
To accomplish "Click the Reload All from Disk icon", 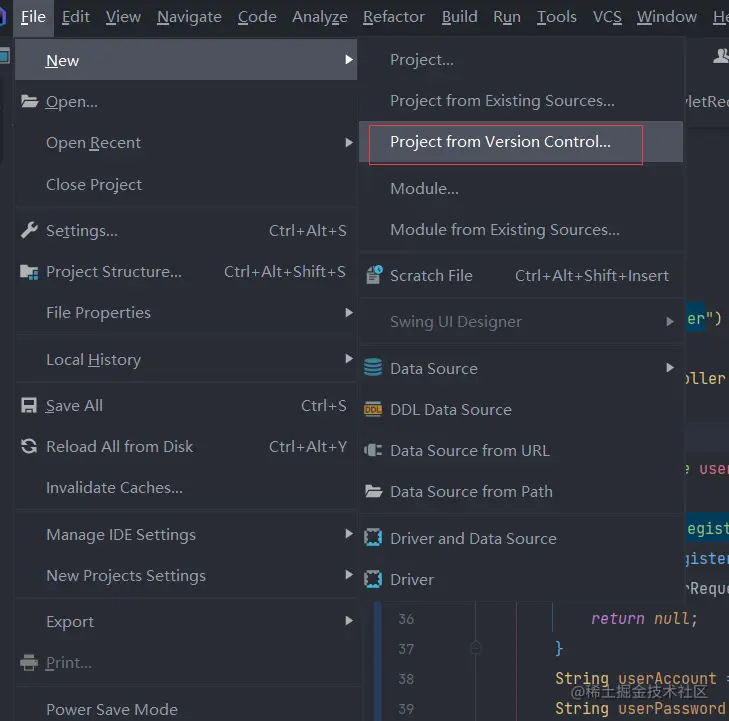I will [29, 446].
